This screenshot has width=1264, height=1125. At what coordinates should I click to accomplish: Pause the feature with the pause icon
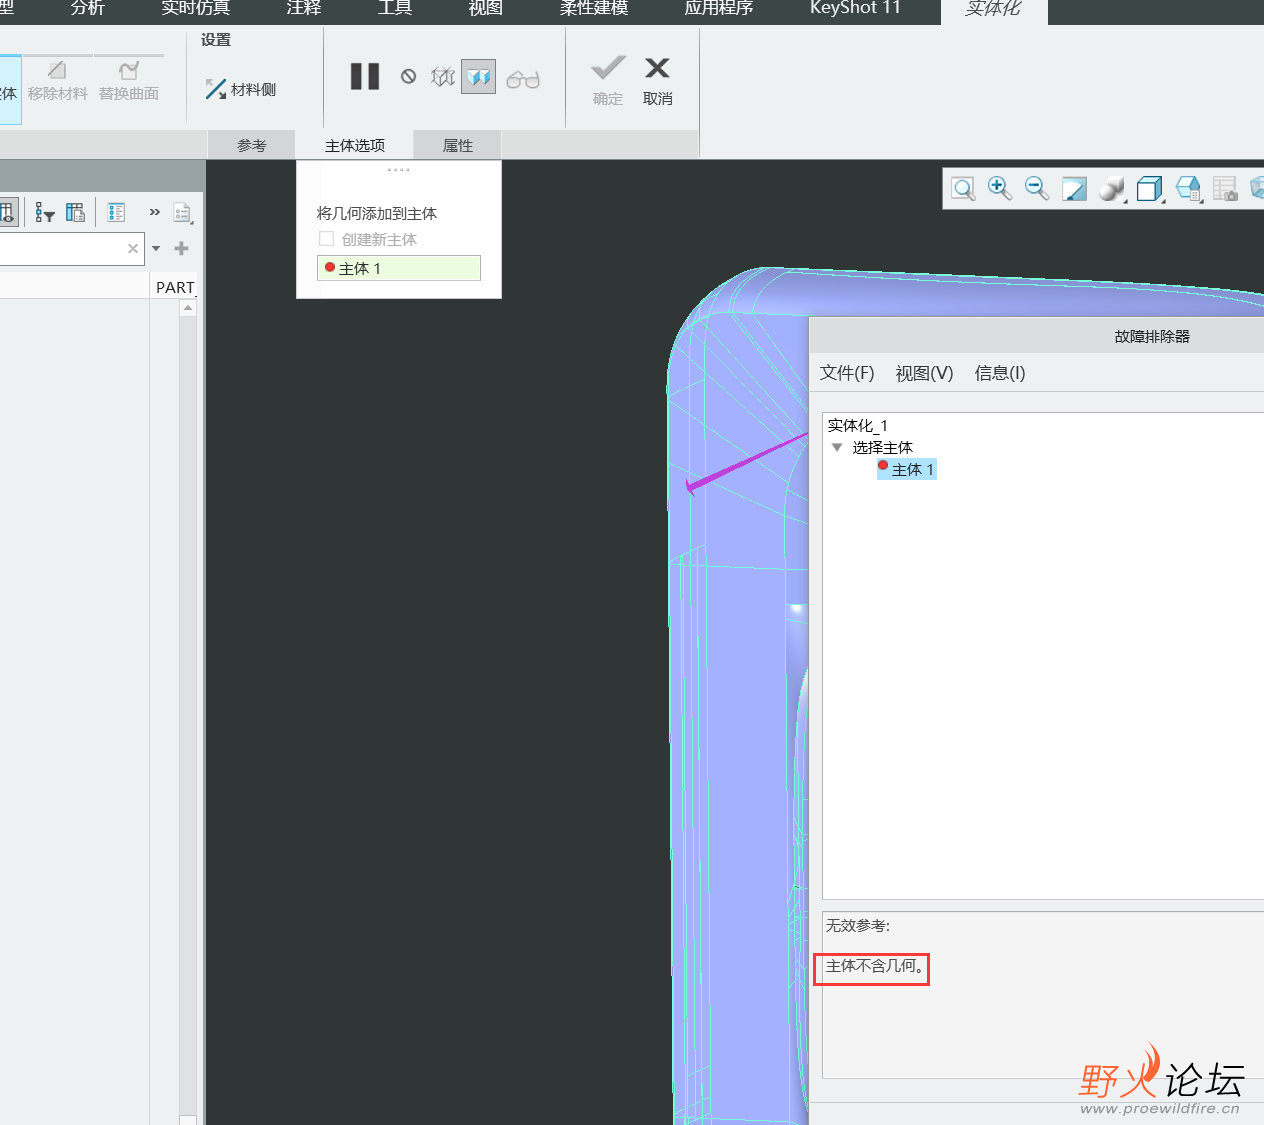pos(365,77)
